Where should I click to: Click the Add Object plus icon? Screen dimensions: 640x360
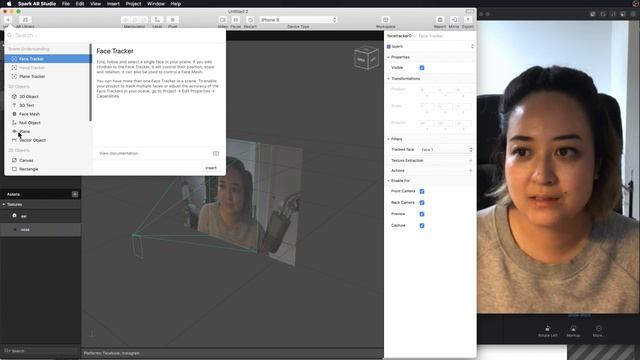(x=8, y=20)
